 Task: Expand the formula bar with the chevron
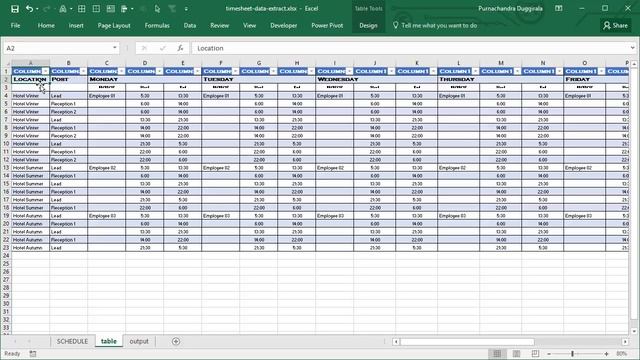632,48
